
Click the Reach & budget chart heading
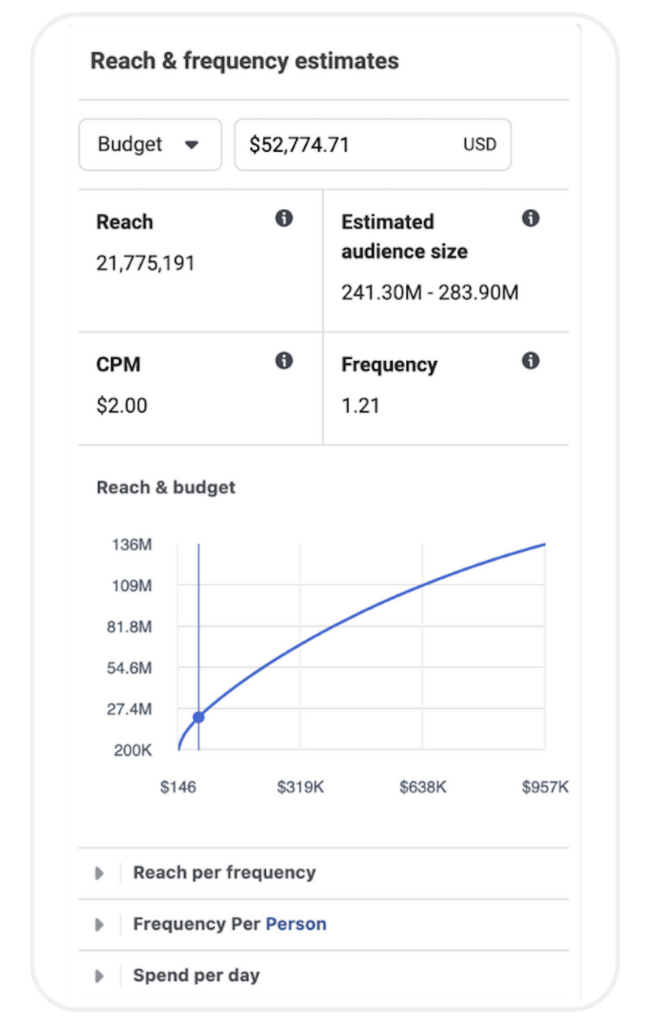166,487
